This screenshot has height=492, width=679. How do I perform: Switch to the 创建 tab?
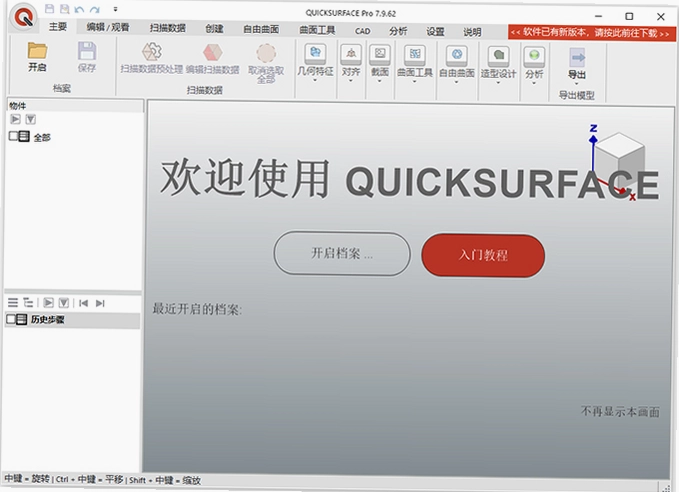pos(214,29)
